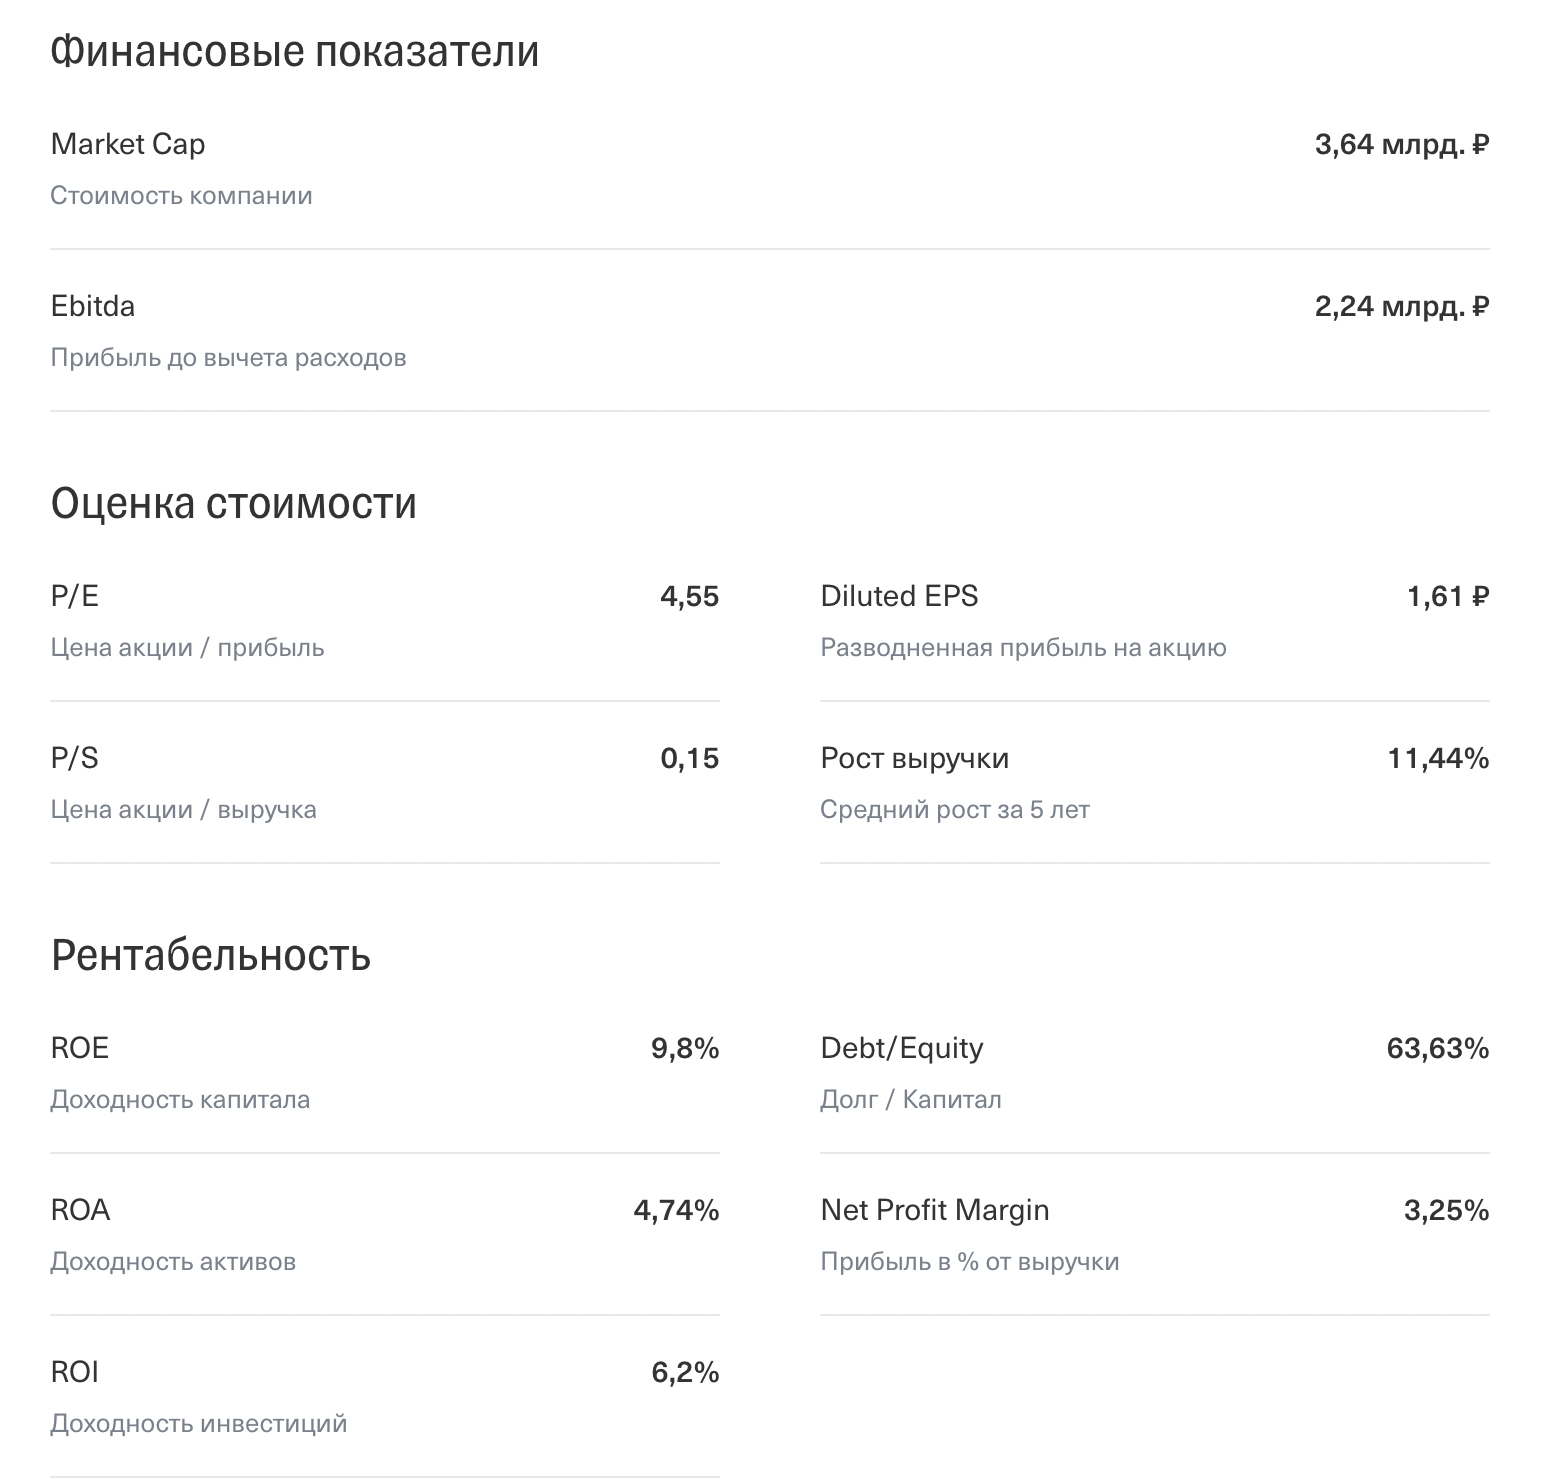Click the Финансовые показатели heading
Screen dimensions: 1564x1482
pyautogui.click(x=294, y=51)
